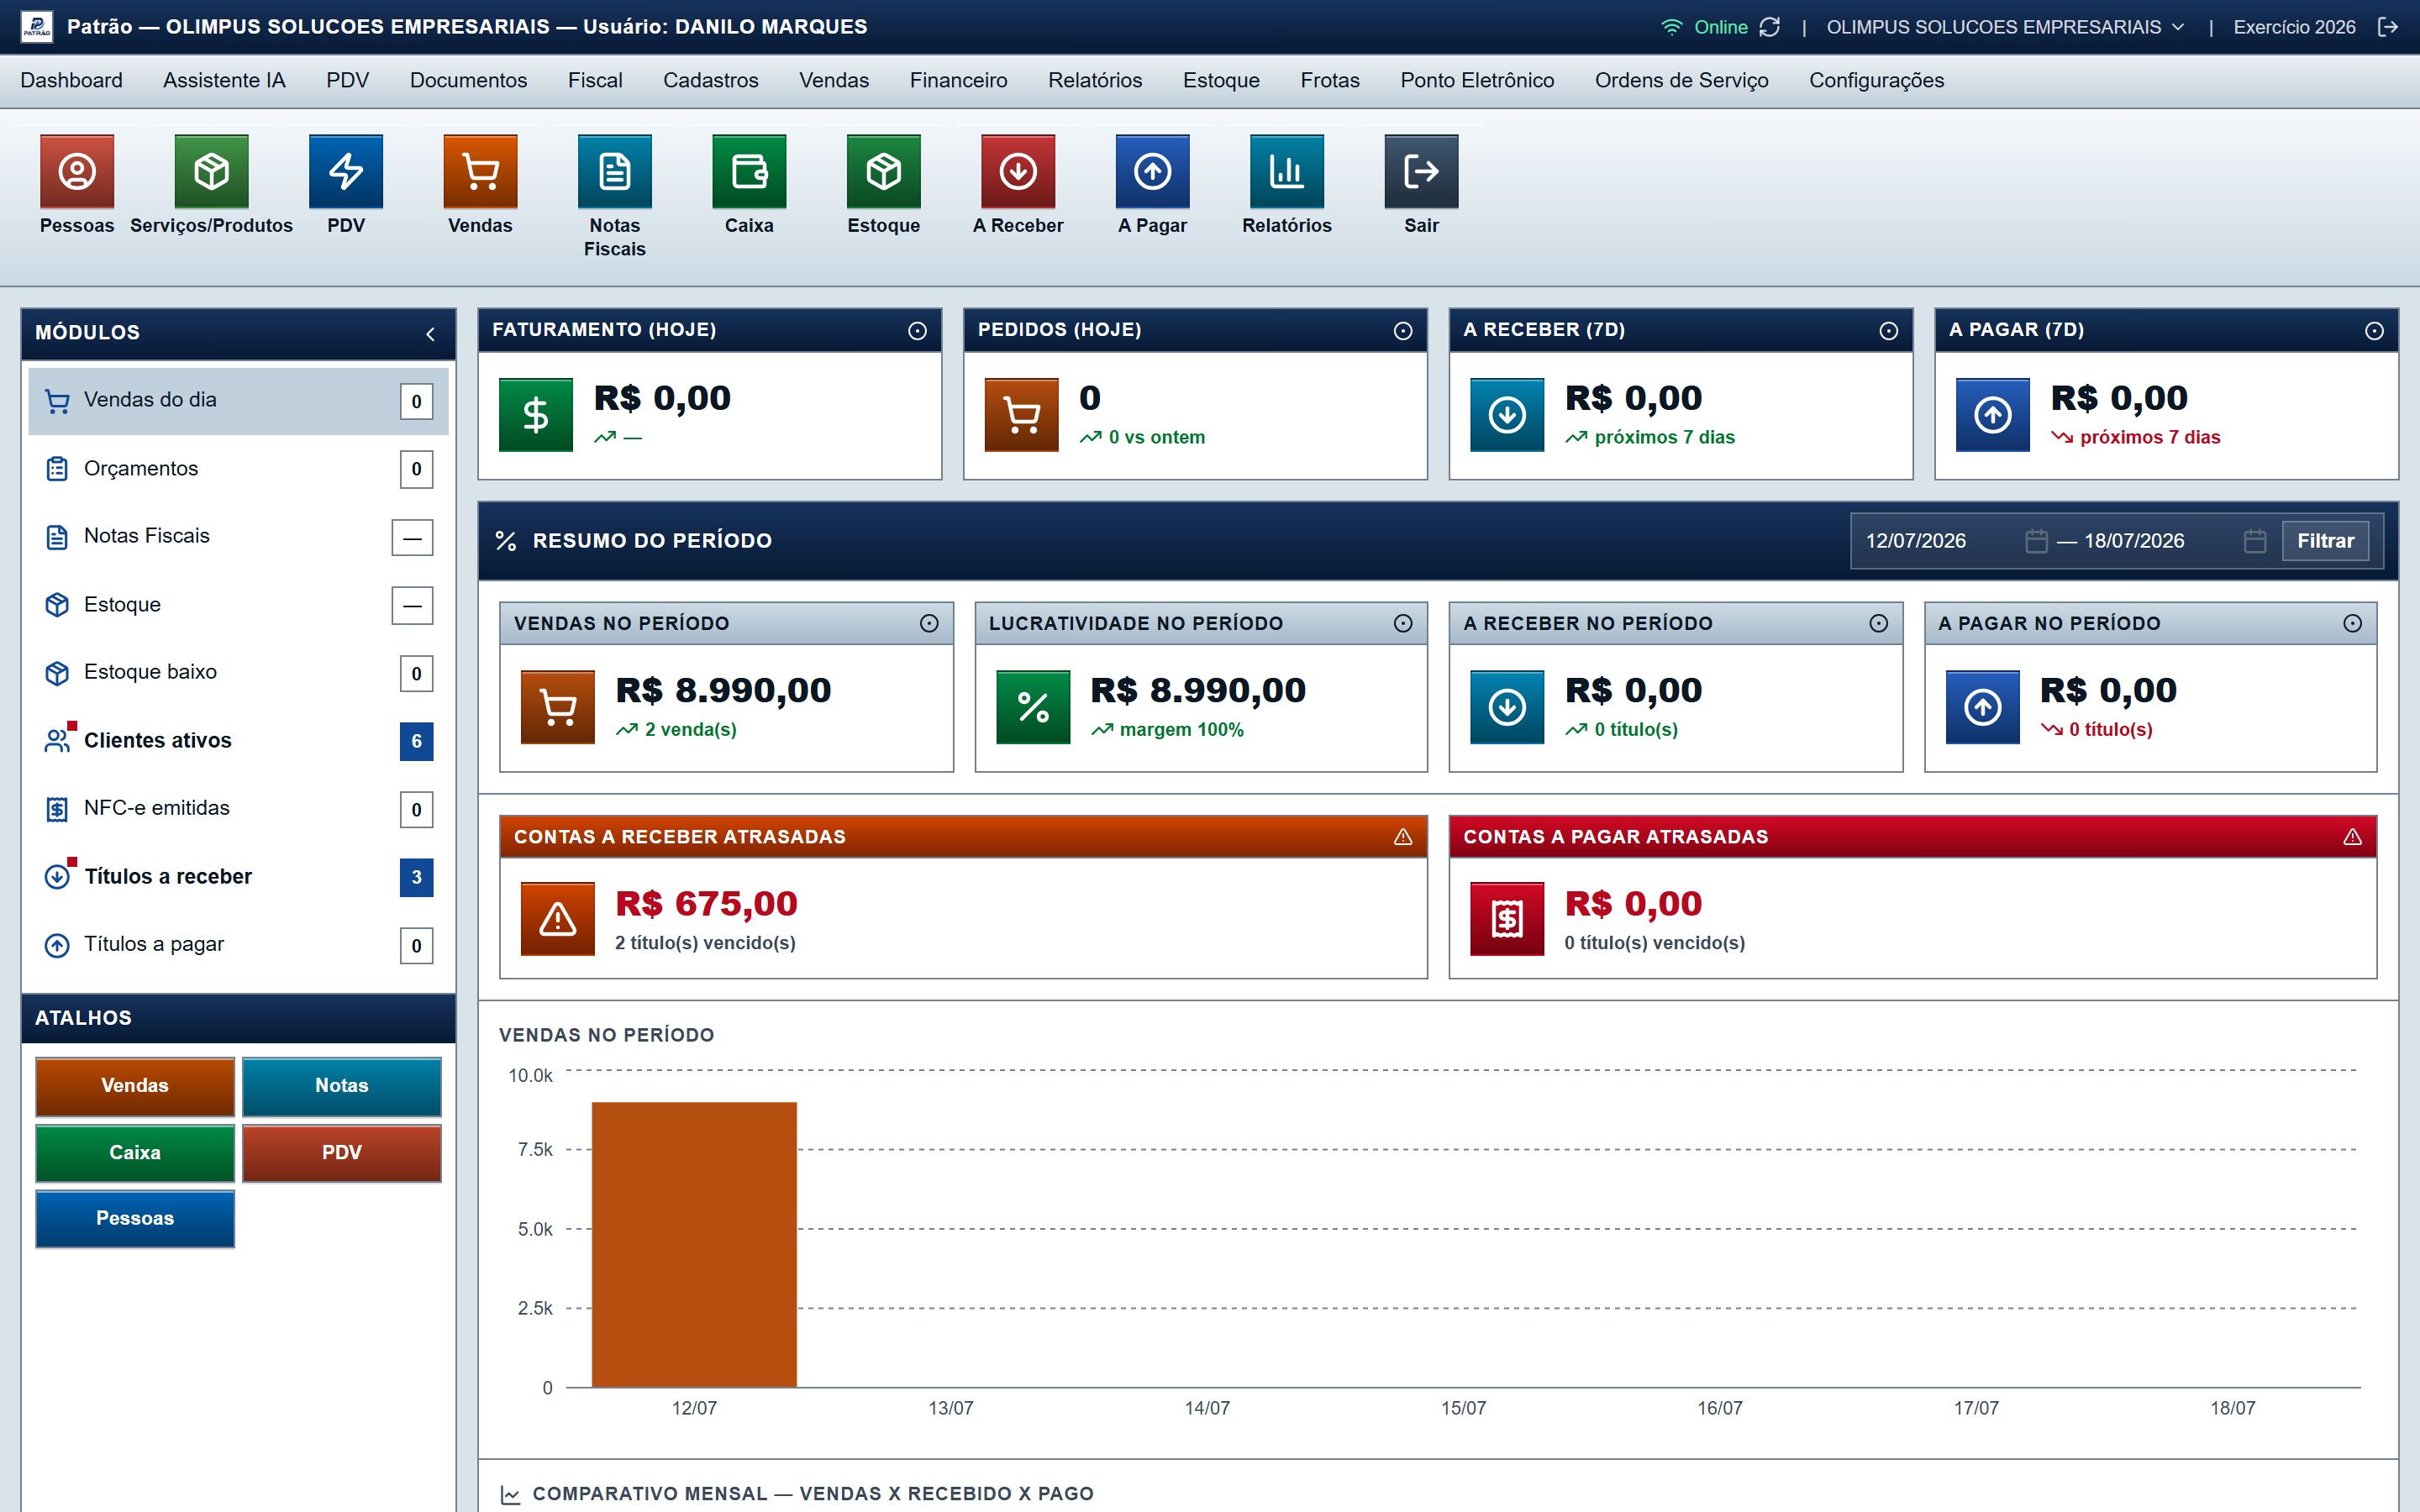The height and width of the screenshot is (1512, 2420).
Task: Open the Frotas menu
Action: pos(1329,80)
